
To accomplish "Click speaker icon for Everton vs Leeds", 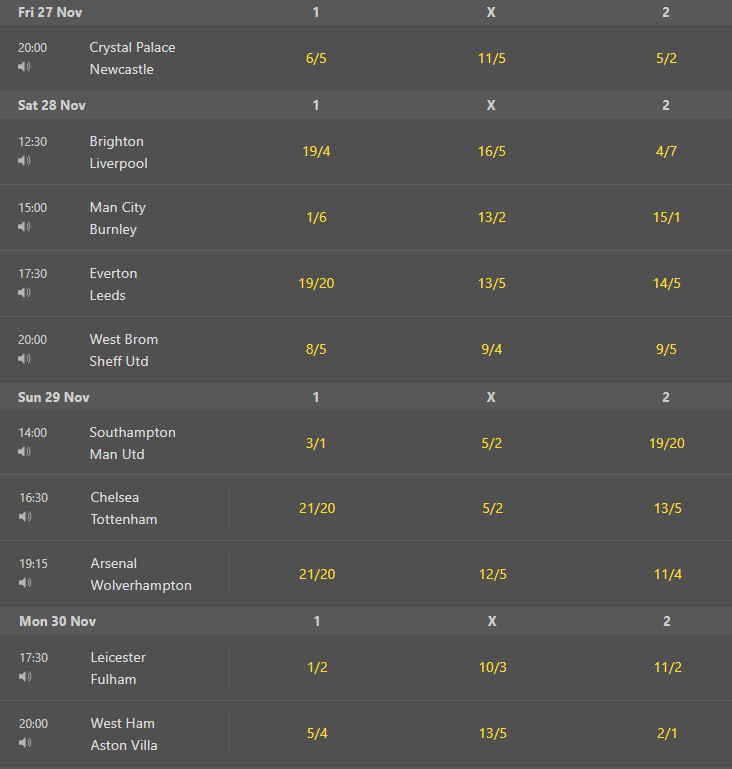I will click(x=25, y=292).
